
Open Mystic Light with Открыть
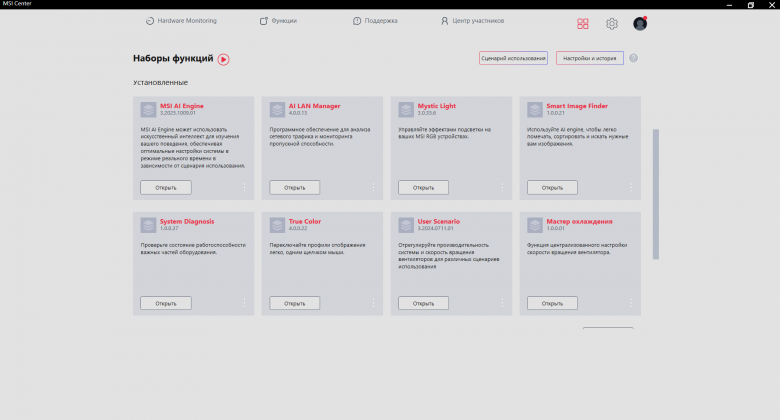[x=423, y=188]
